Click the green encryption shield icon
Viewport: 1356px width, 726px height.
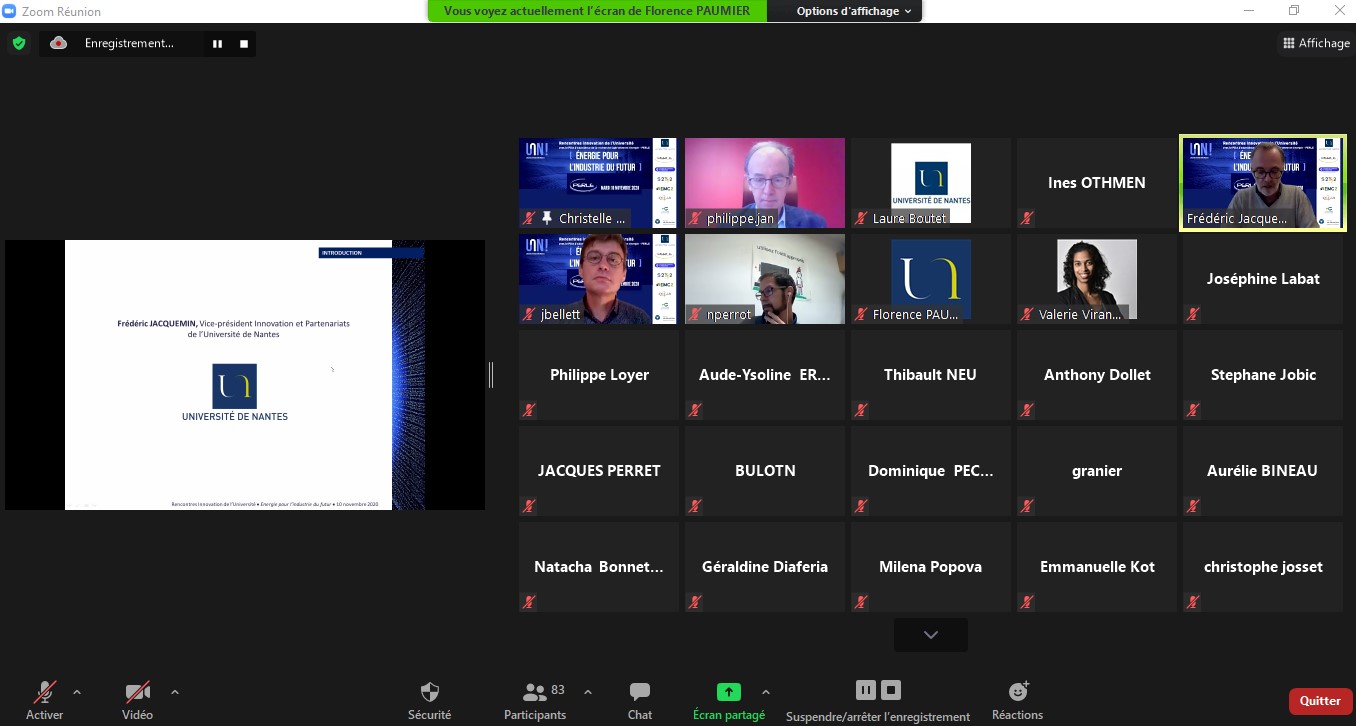19,43
